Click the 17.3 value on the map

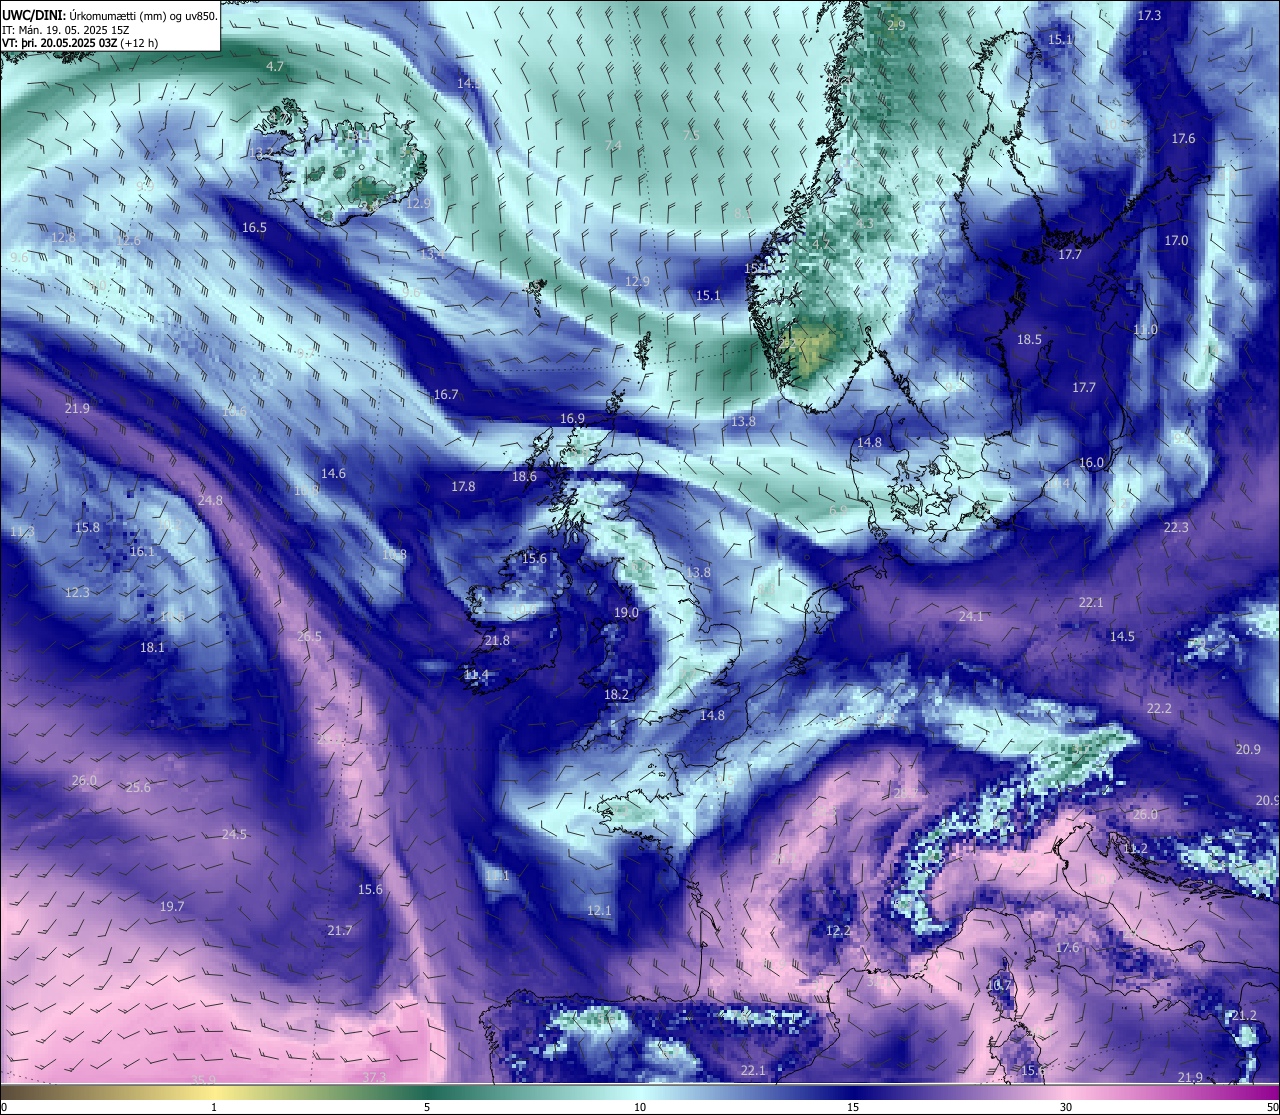pyautogui.click(x=1149, y=16)
